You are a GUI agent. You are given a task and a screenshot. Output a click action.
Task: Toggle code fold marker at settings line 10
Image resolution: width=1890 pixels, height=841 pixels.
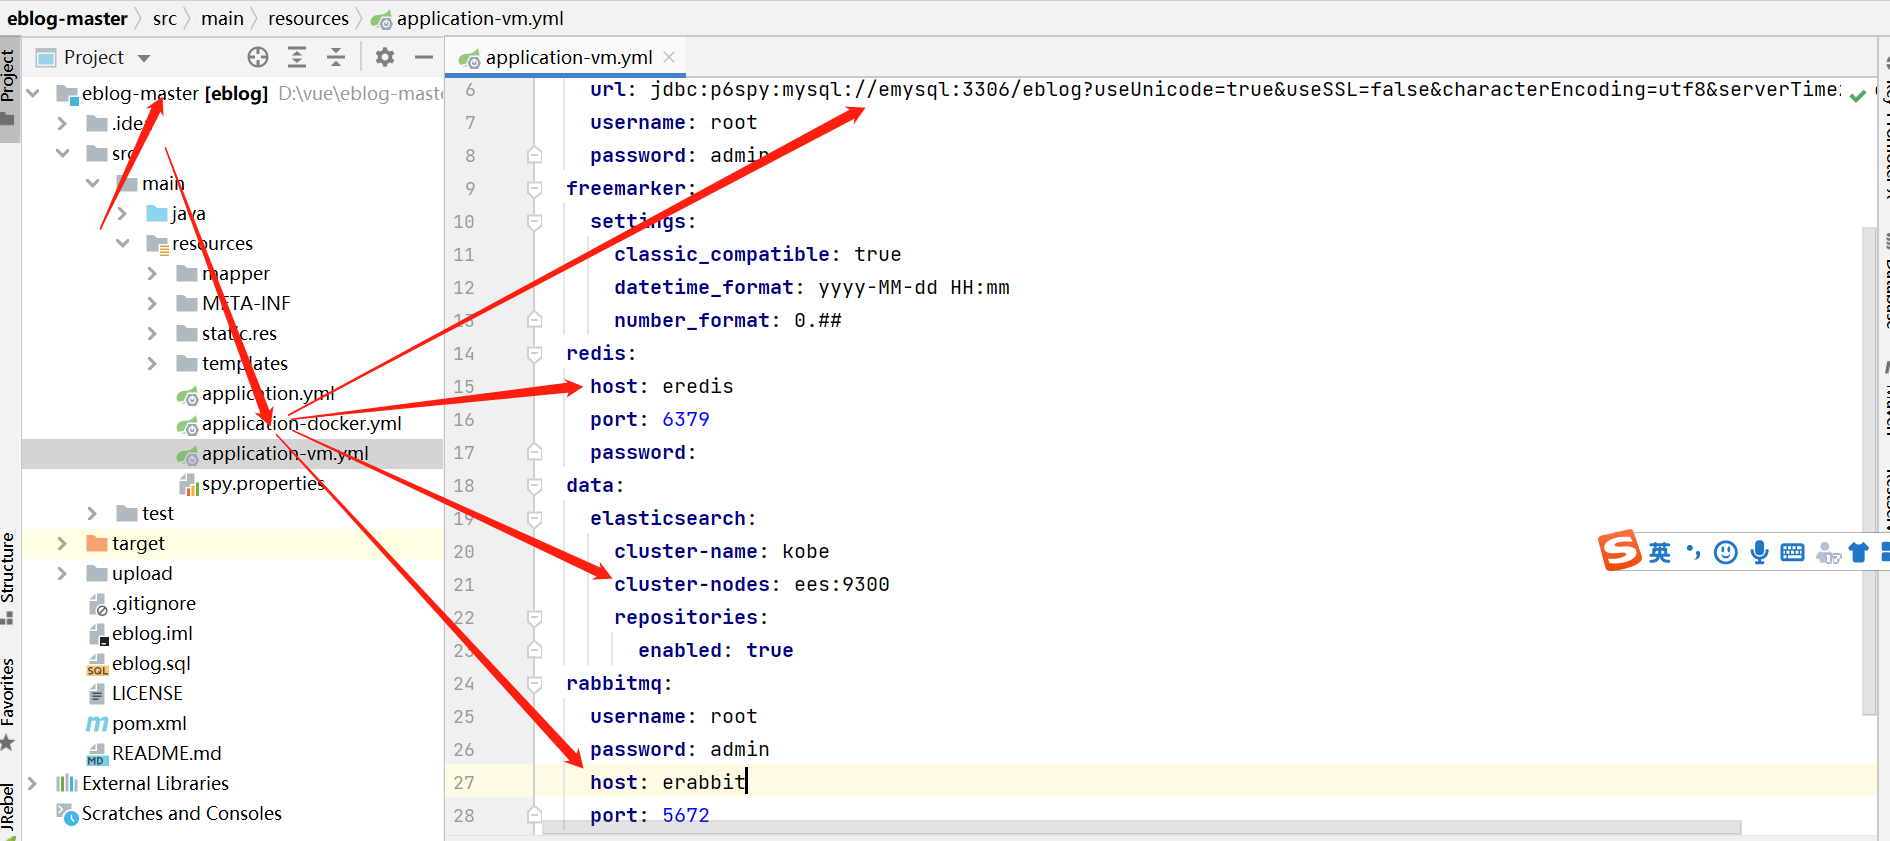point(535,222)
